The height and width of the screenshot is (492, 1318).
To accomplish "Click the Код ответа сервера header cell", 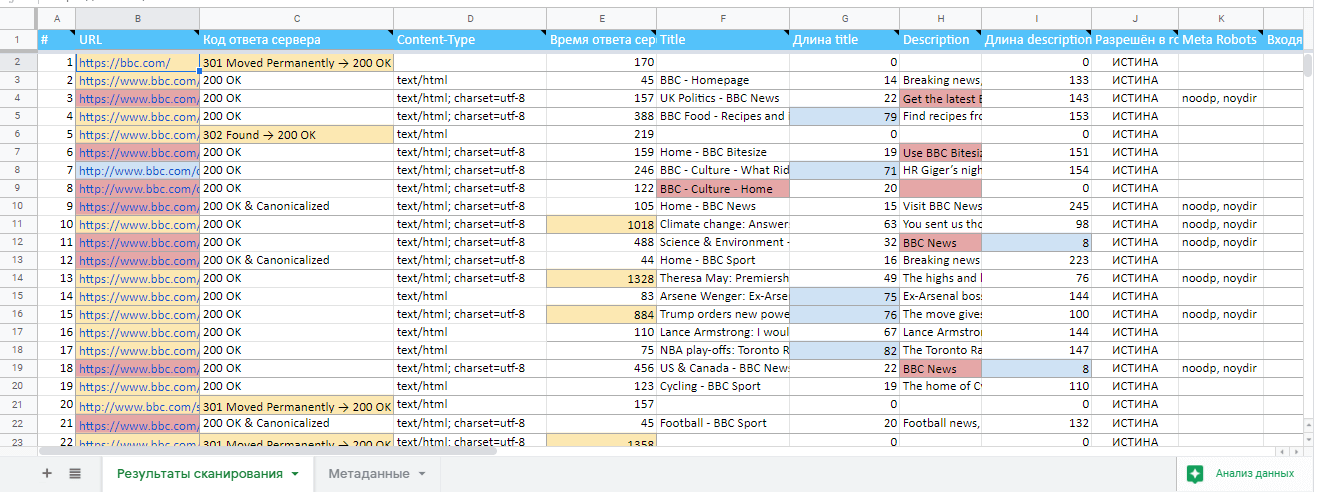I will click(x=295, y=40).
